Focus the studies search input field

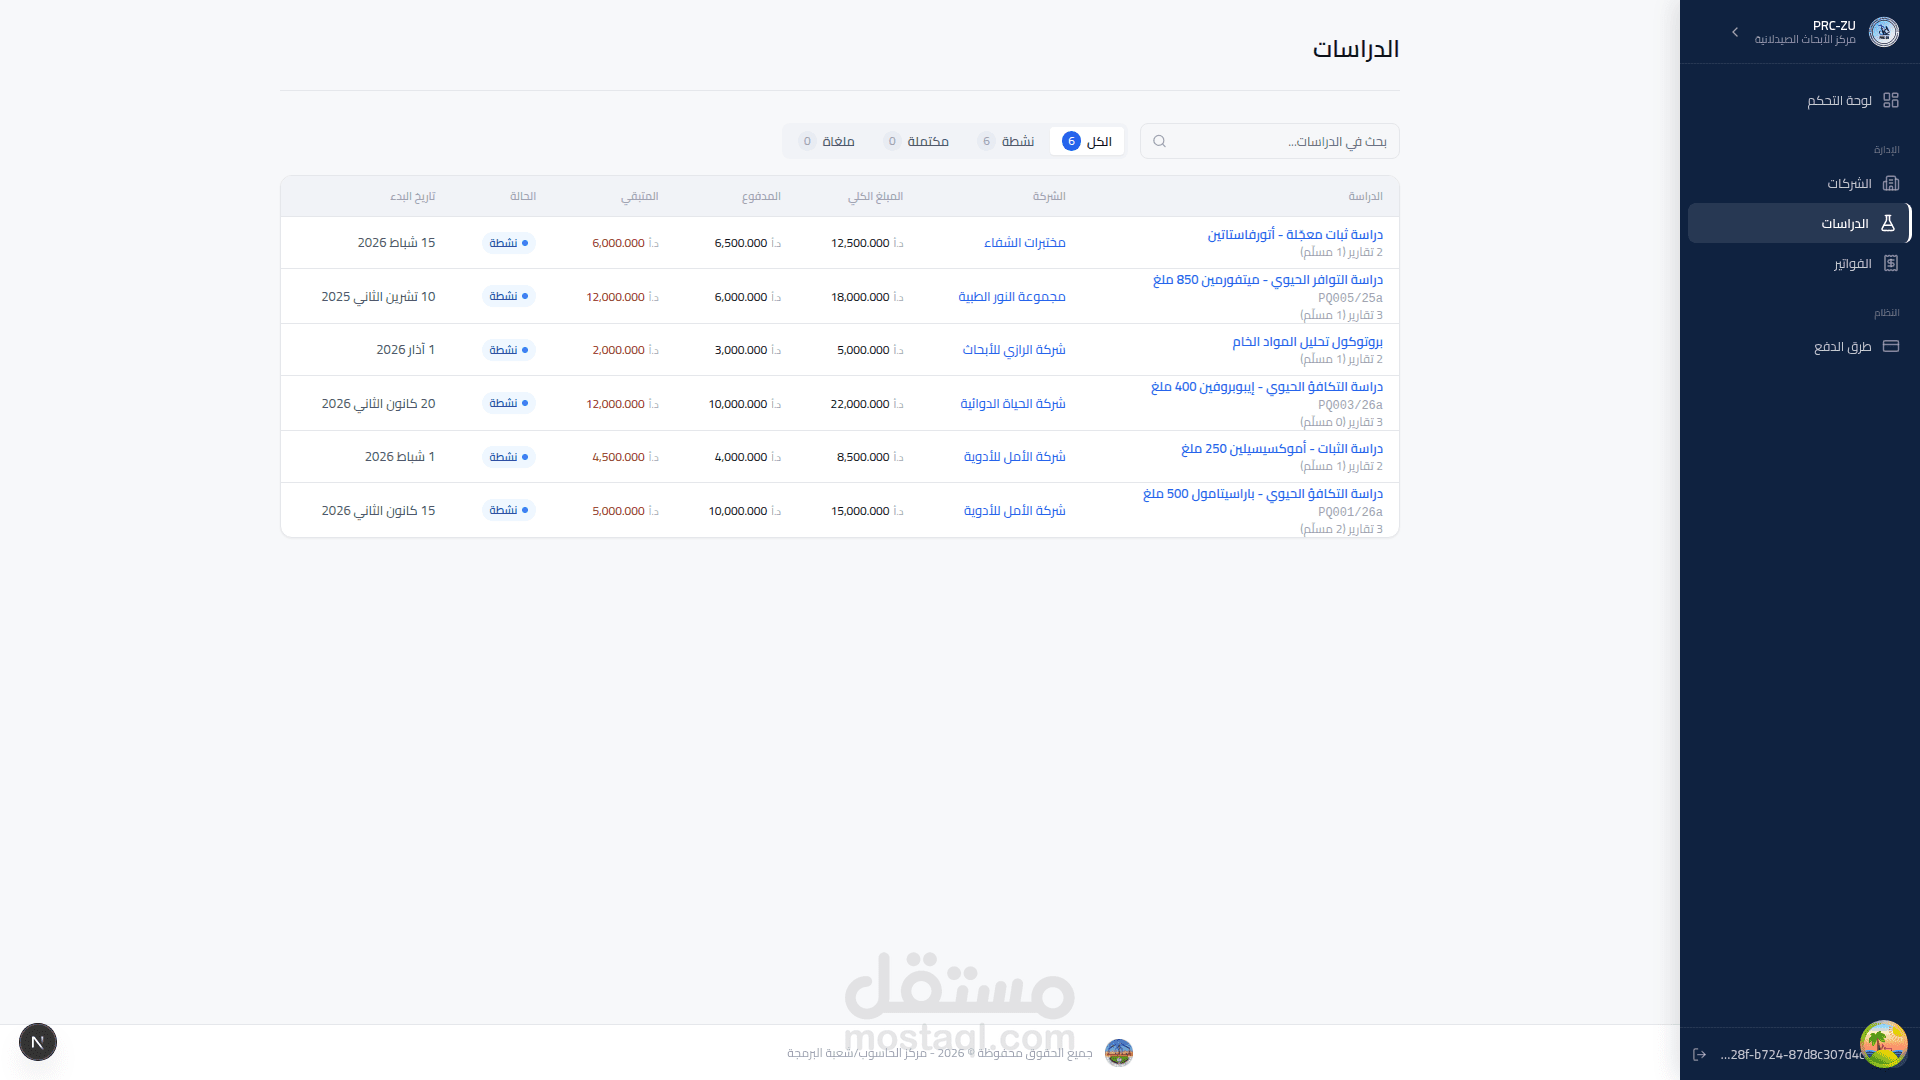[x=1280, y=141]
